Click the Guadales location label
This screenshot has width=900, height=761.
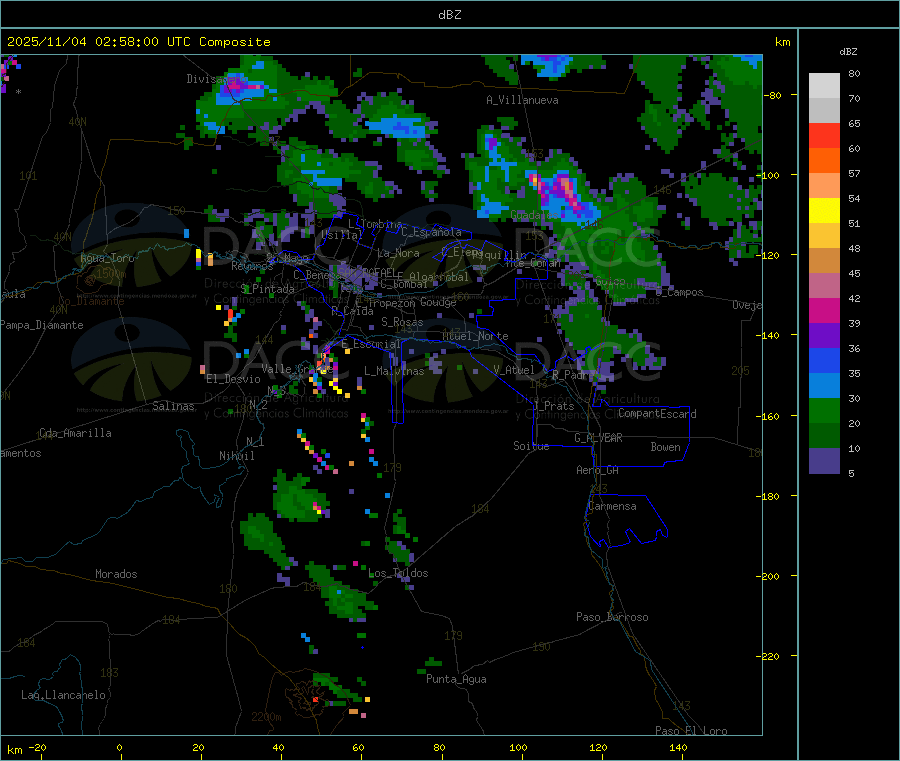(x=534, y=215)
